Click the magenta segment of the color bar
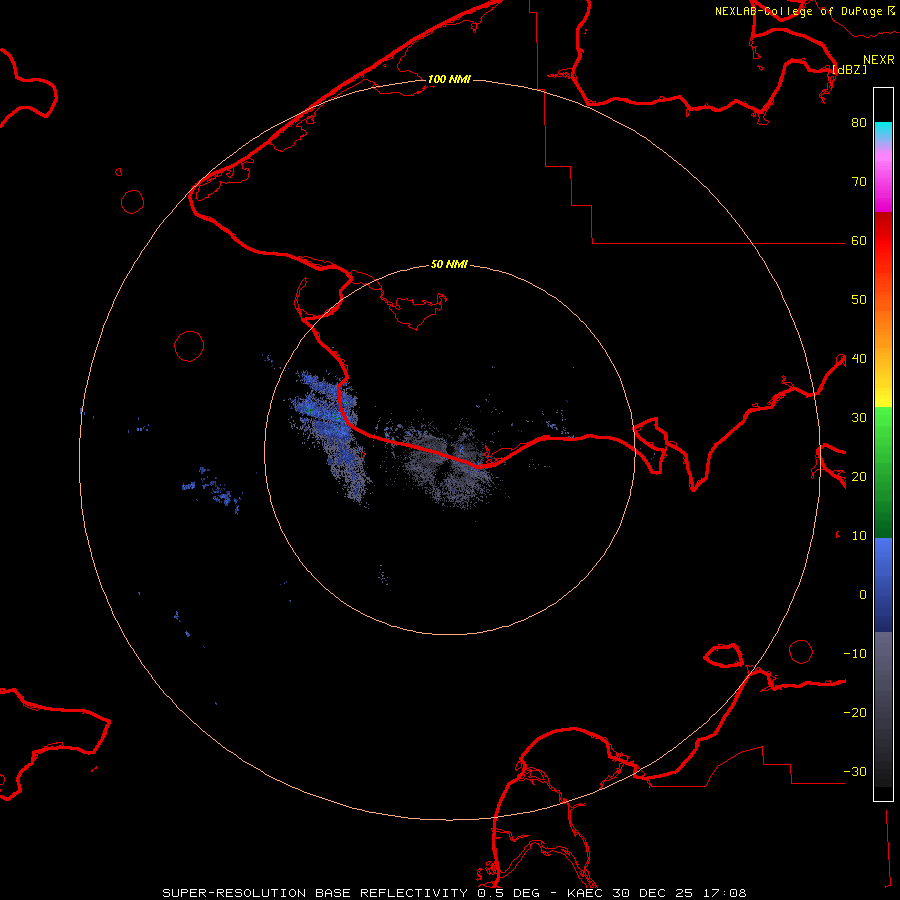The height and width of the screenshot is (900, 900). pyautogui.click(x=883, y=184)
